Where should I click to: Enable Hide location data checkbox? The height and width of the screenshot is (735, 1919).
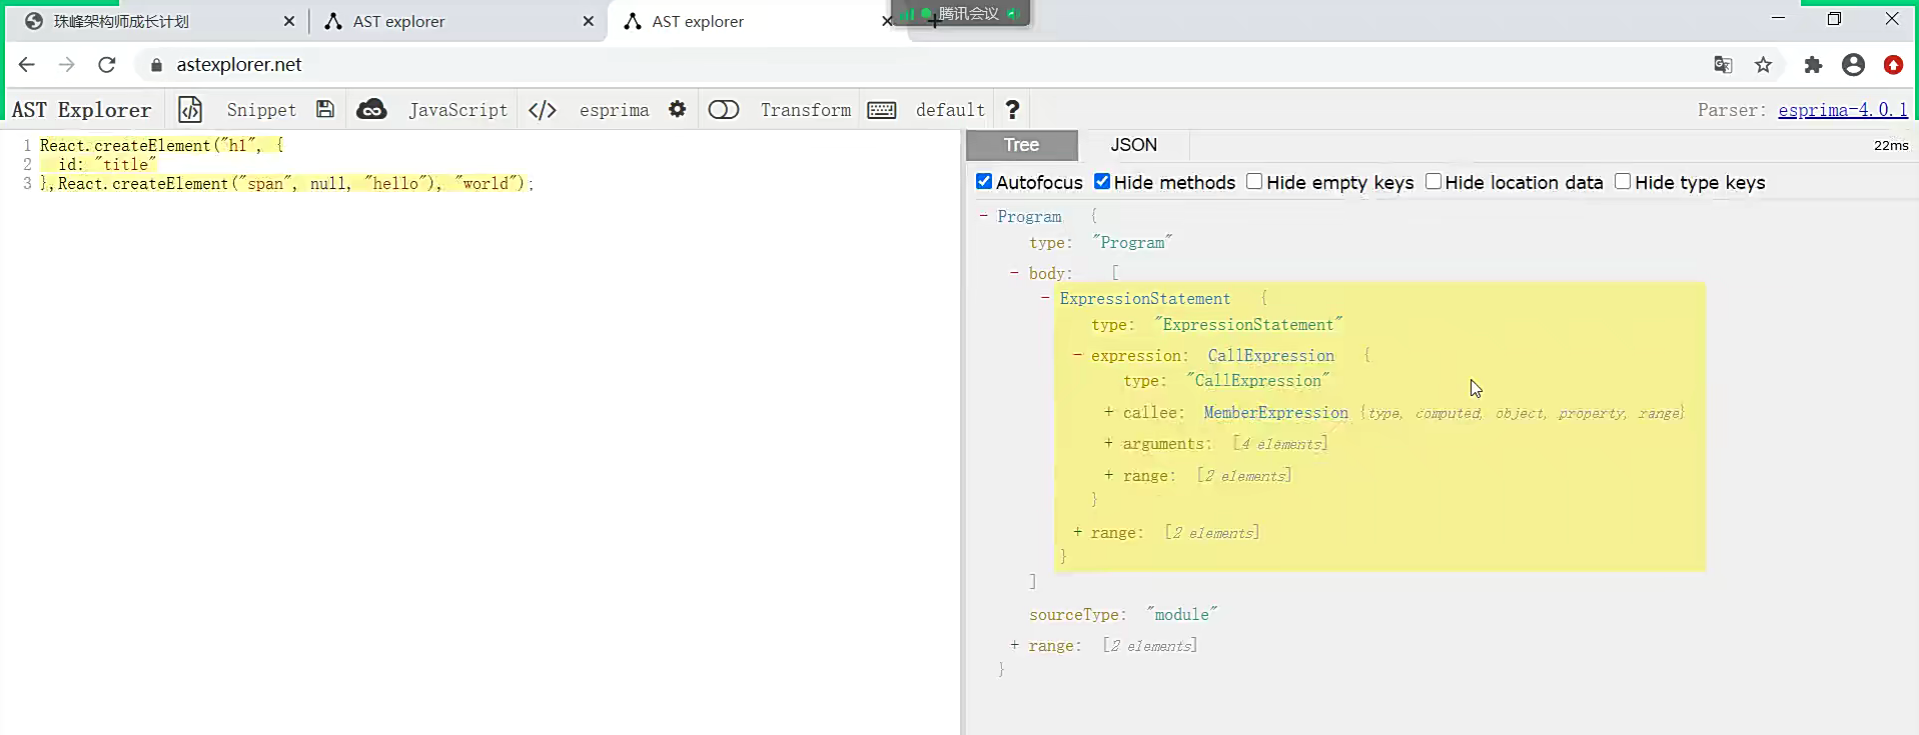point(1433,181)
